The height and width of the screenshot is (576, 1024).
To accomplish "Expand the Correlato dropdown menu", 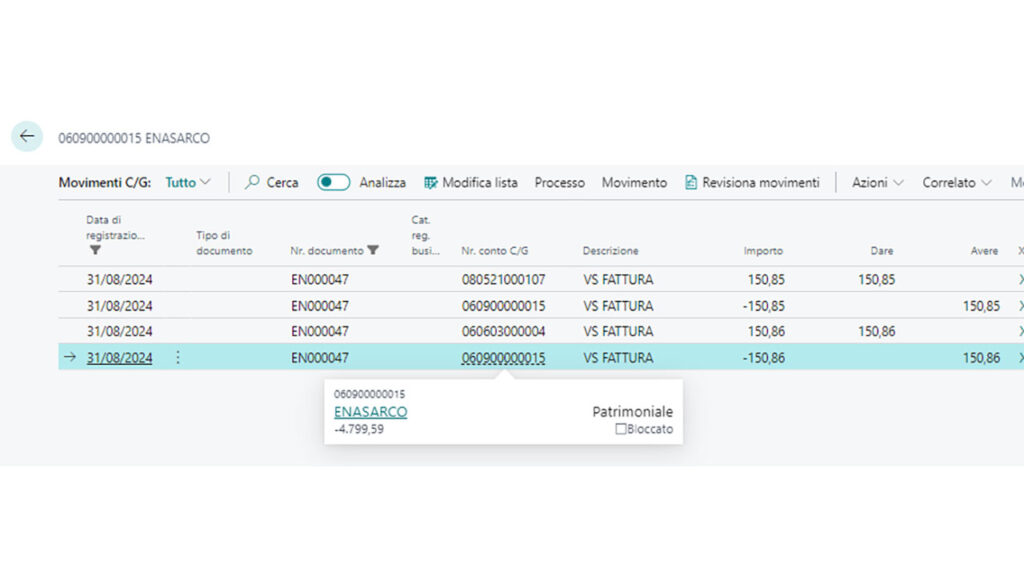I will pyautogui.click(x=956, y=183).
